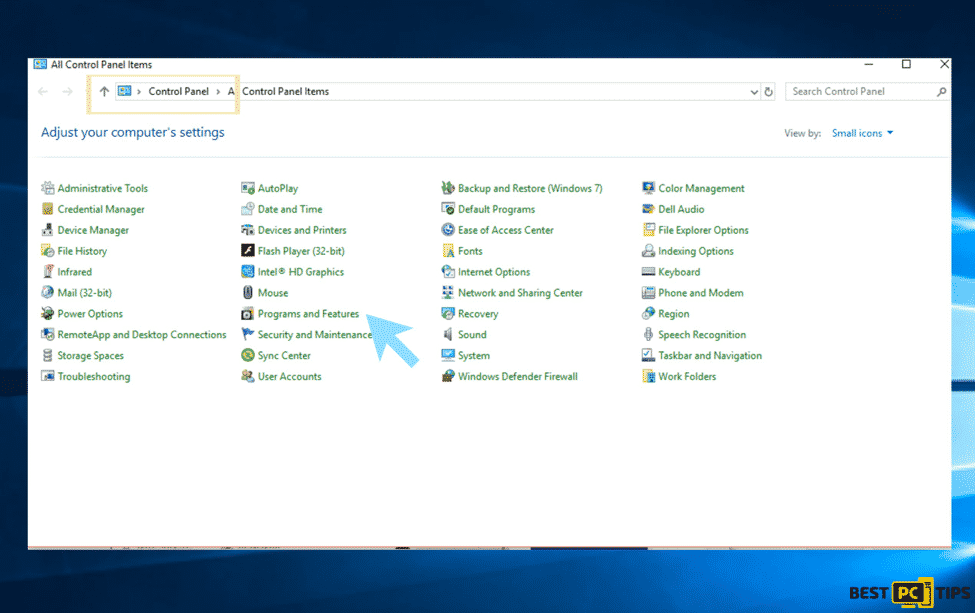Minimize the All Control Panel Items window
975x613 pixels.
[x=869, y=64]
